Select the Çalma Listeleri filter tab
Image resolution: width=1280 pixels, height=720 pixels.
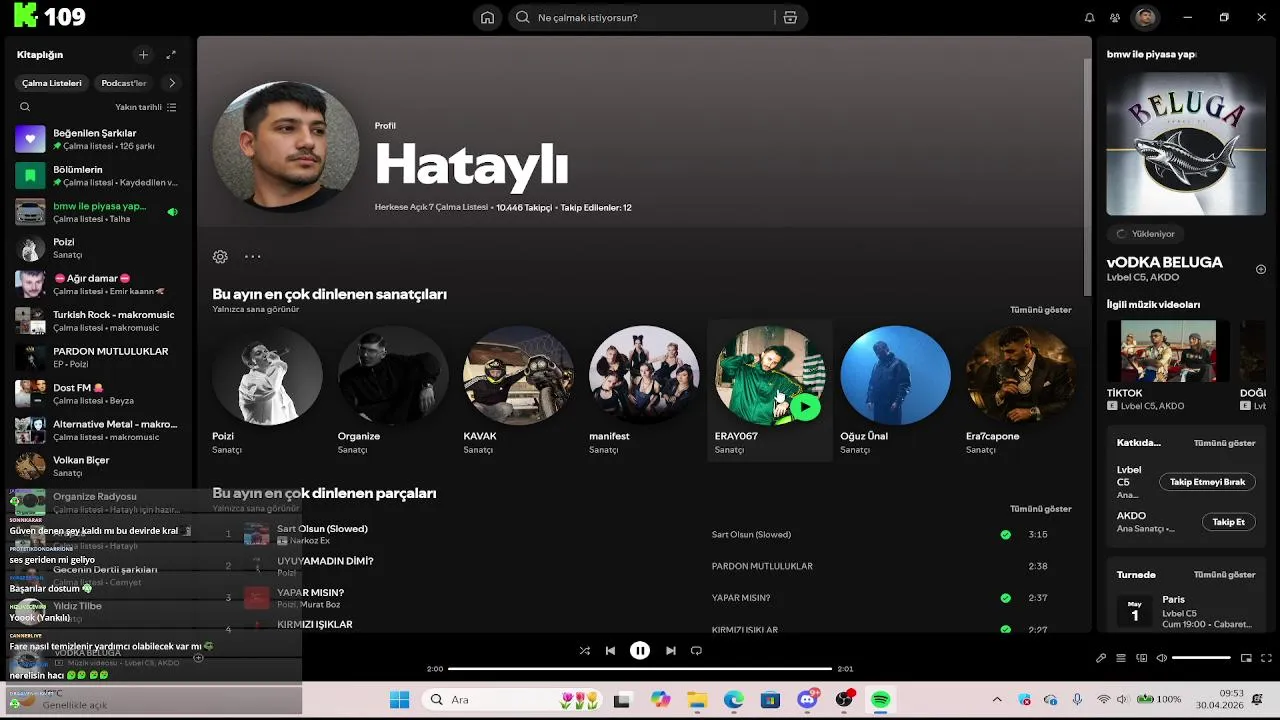coord(52,83)
